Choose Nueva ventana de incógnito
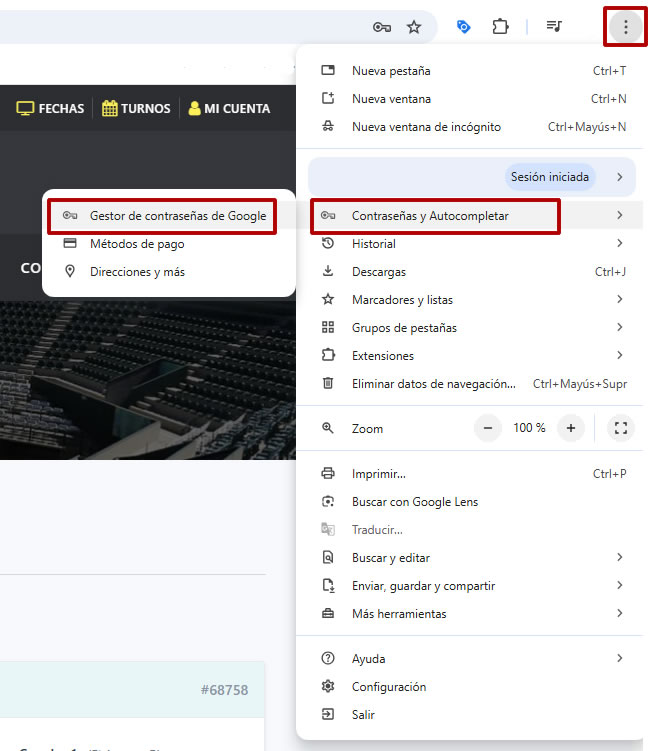Viewport: 663px width, 751px height. click(426, 127)
